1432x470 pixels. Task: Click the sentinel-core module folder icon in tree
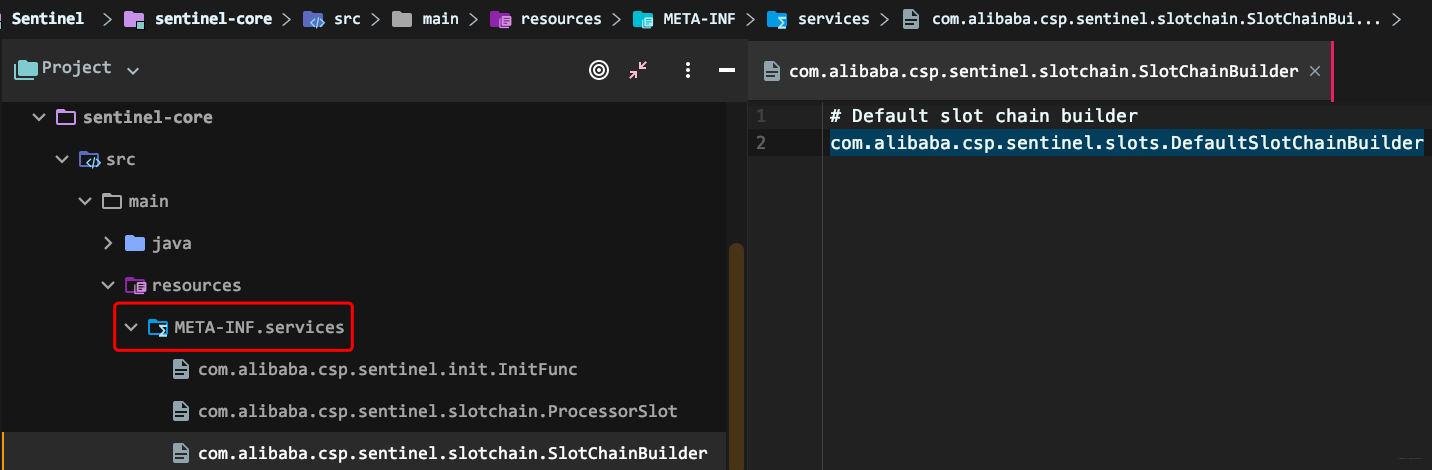(x=66, y=117)
